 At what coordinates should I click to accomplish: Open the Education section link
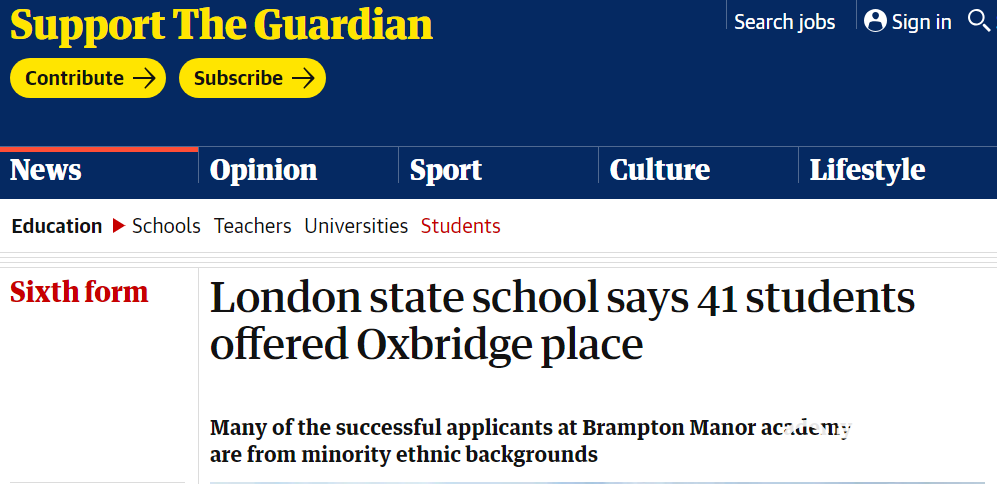pyautogui.click(x=57, y=226)
